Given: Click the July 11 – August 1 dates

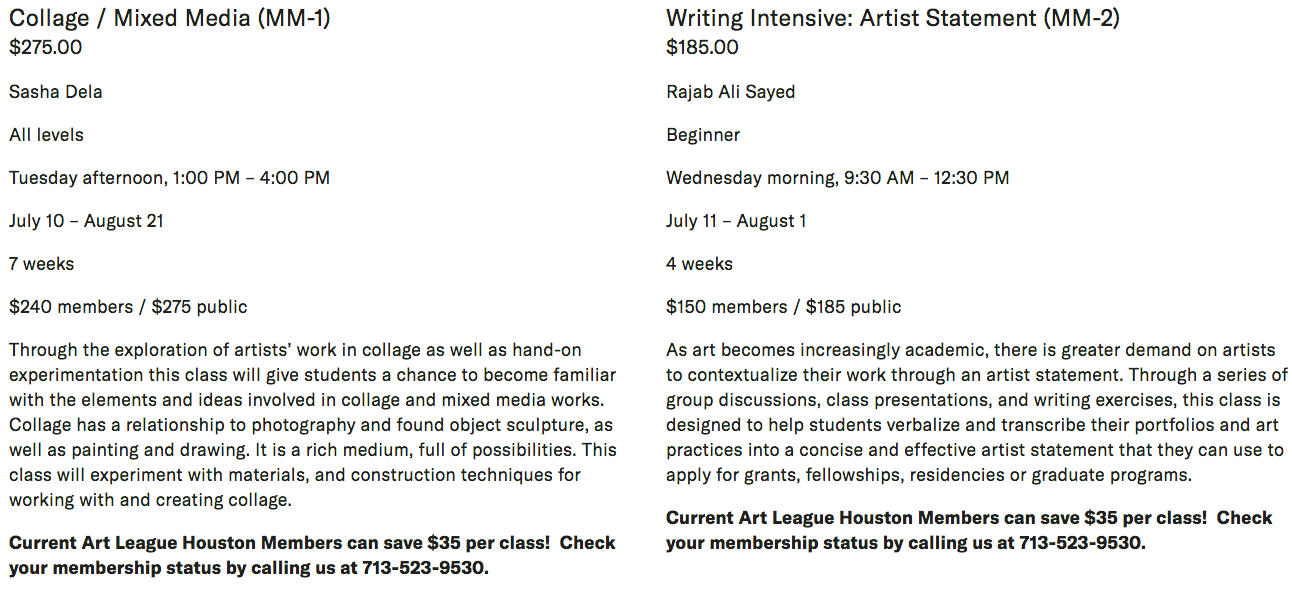Looking at the screenshot, I should 736,221.
